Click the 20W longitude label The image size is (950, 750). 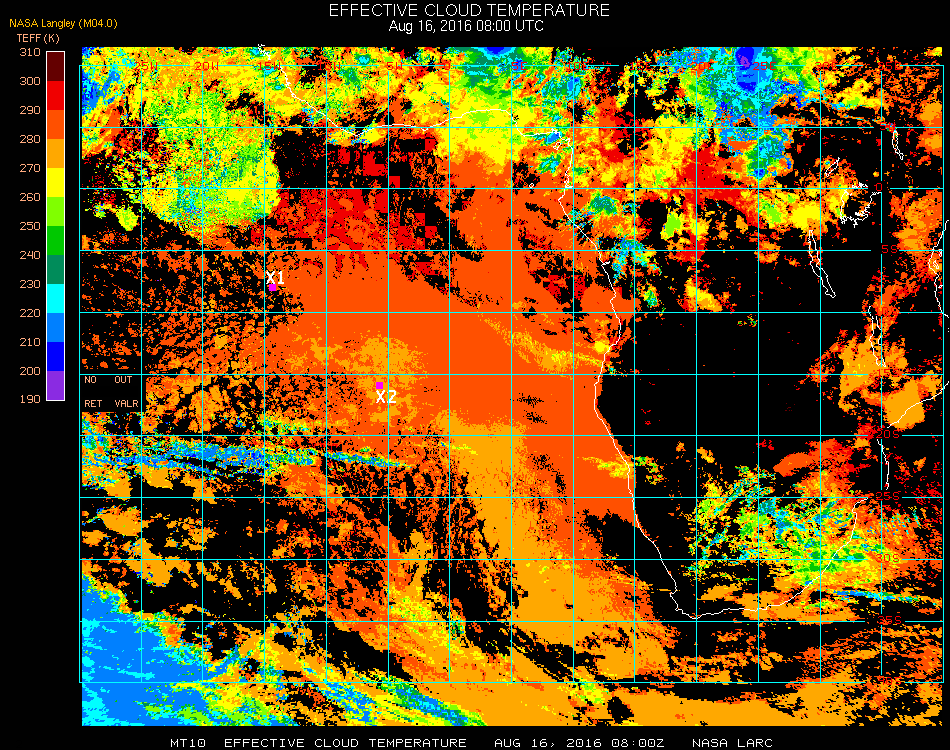[x=207, y=65]
